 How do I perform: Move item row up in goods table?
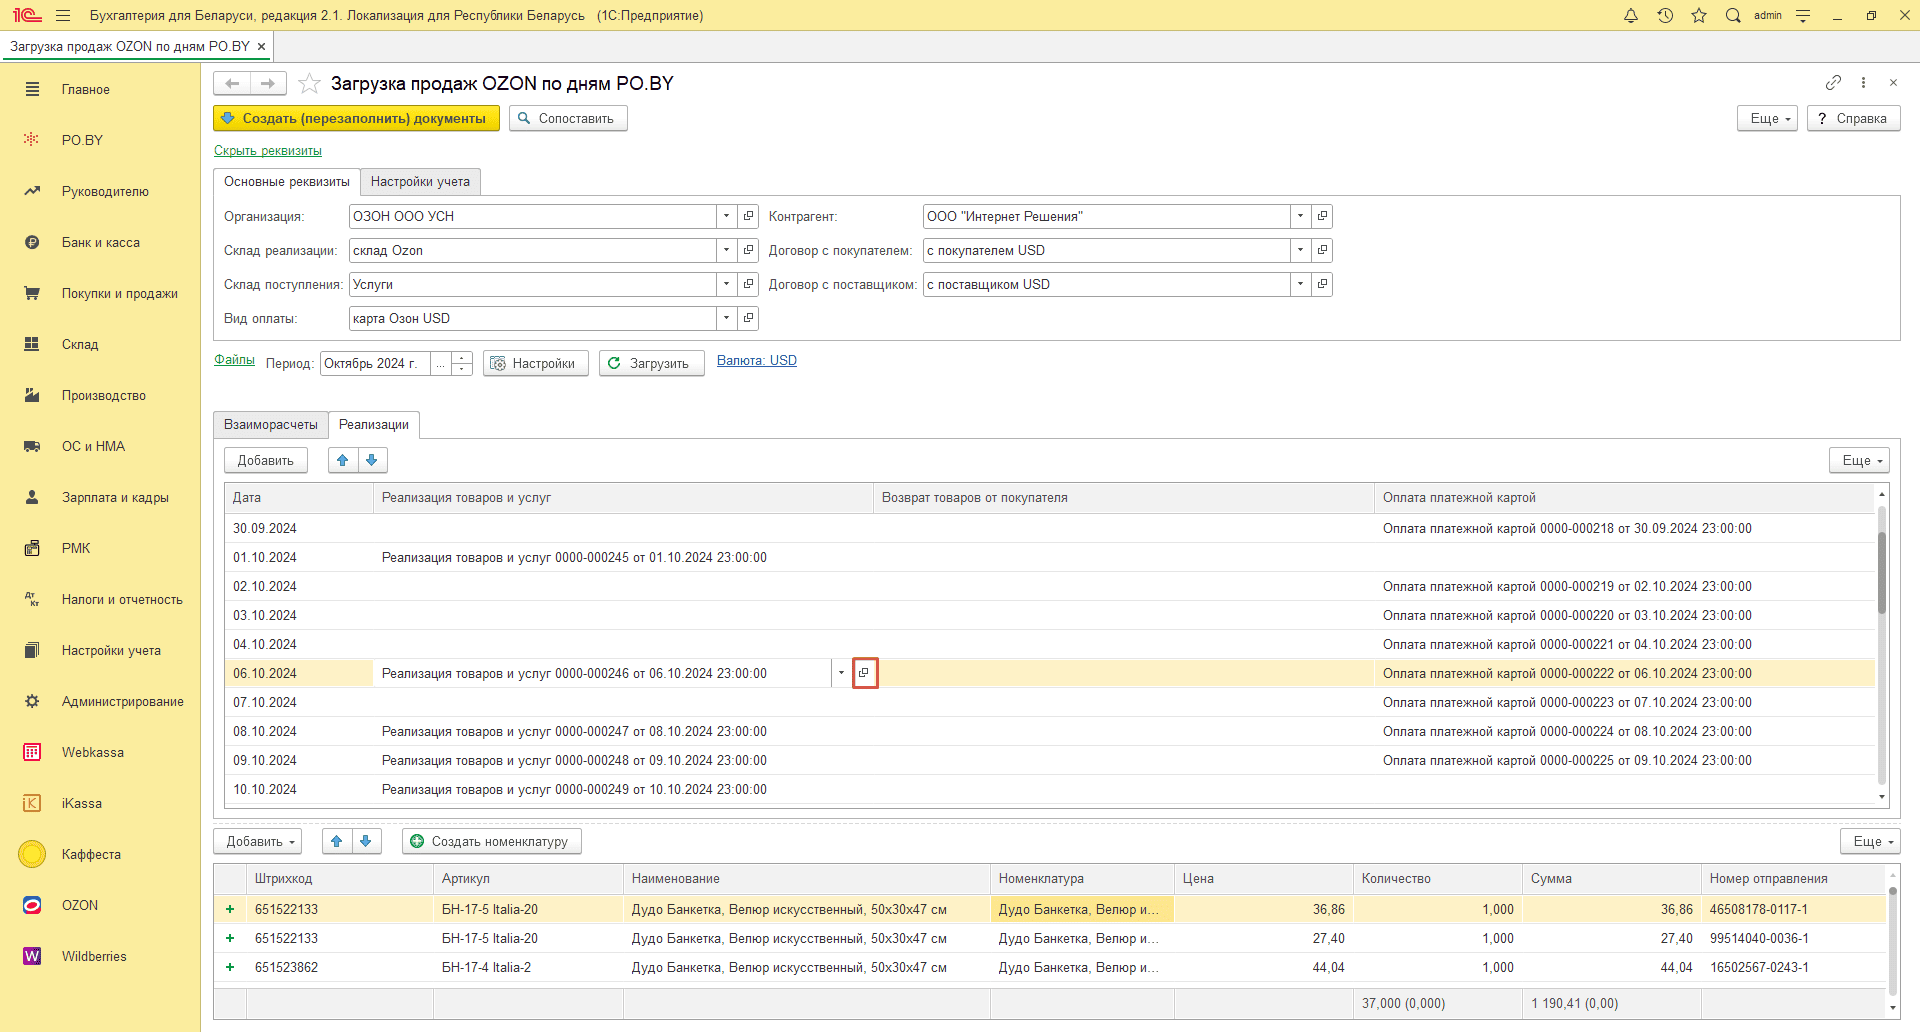coord(337,841)
